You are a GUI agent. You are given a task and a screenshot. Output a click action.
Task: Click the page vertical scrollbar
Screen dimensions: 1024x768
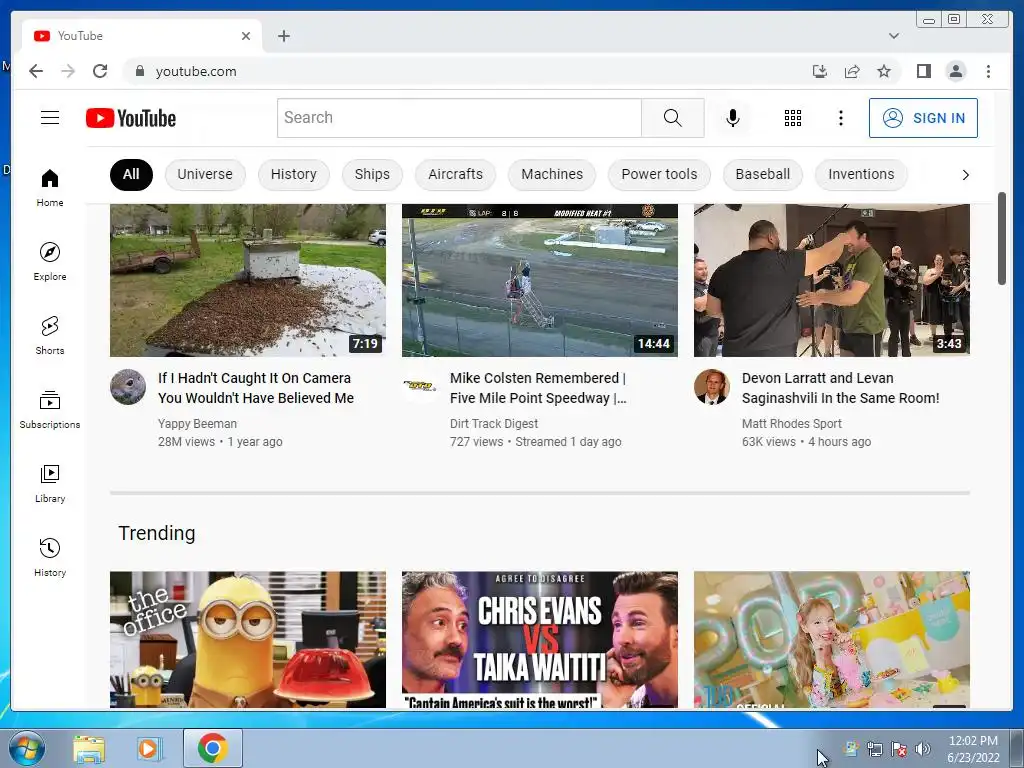tap(1002, 238)
